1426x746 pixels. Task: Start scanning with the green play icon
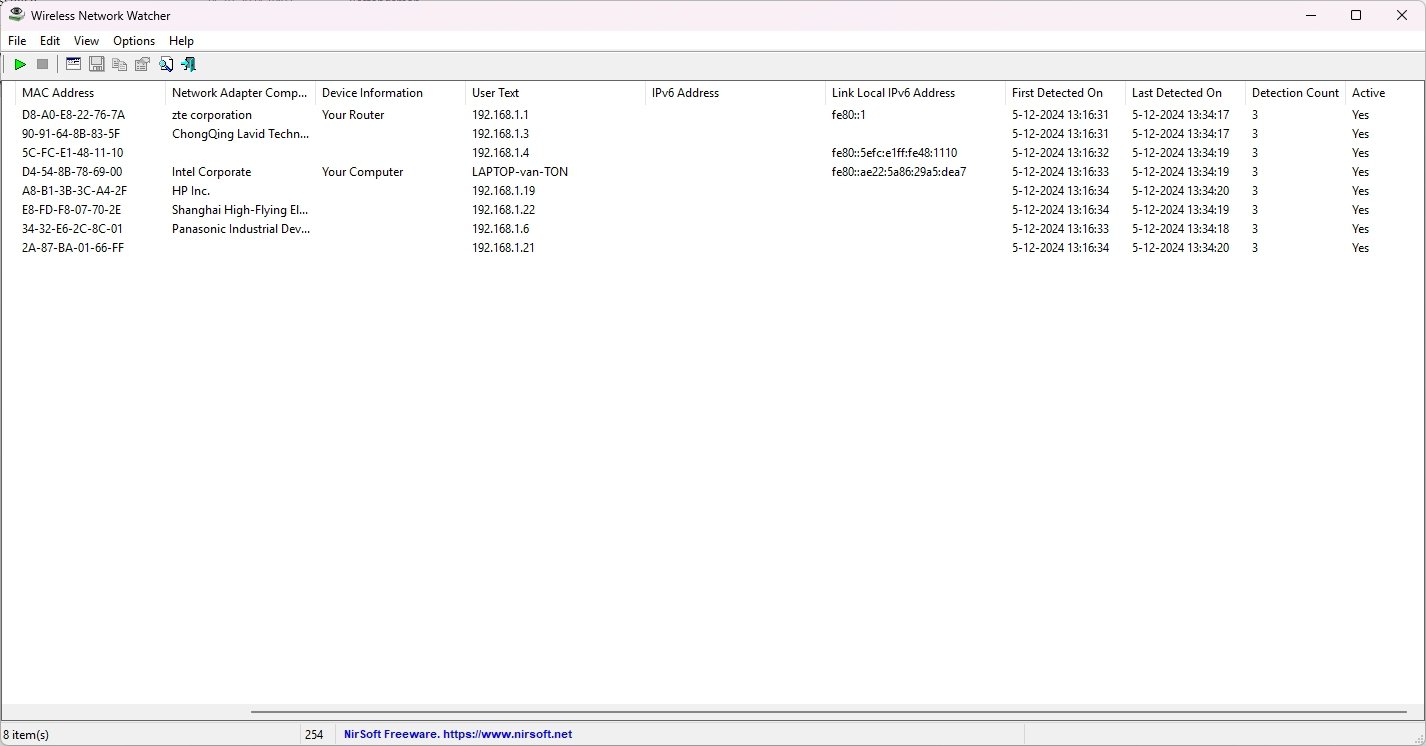coord(19,64)
